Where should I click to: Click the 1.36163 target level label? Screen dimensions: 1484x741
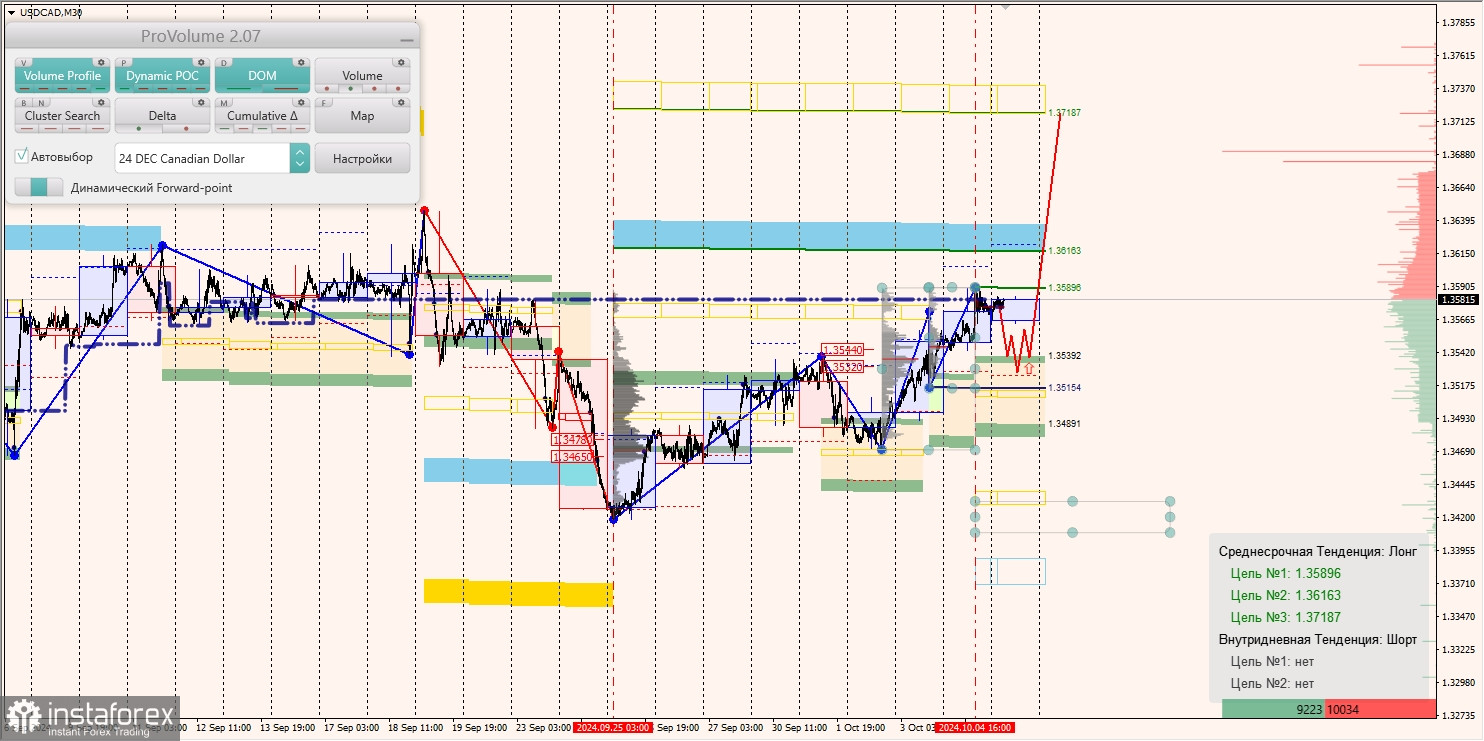[x=1067, y=251]
